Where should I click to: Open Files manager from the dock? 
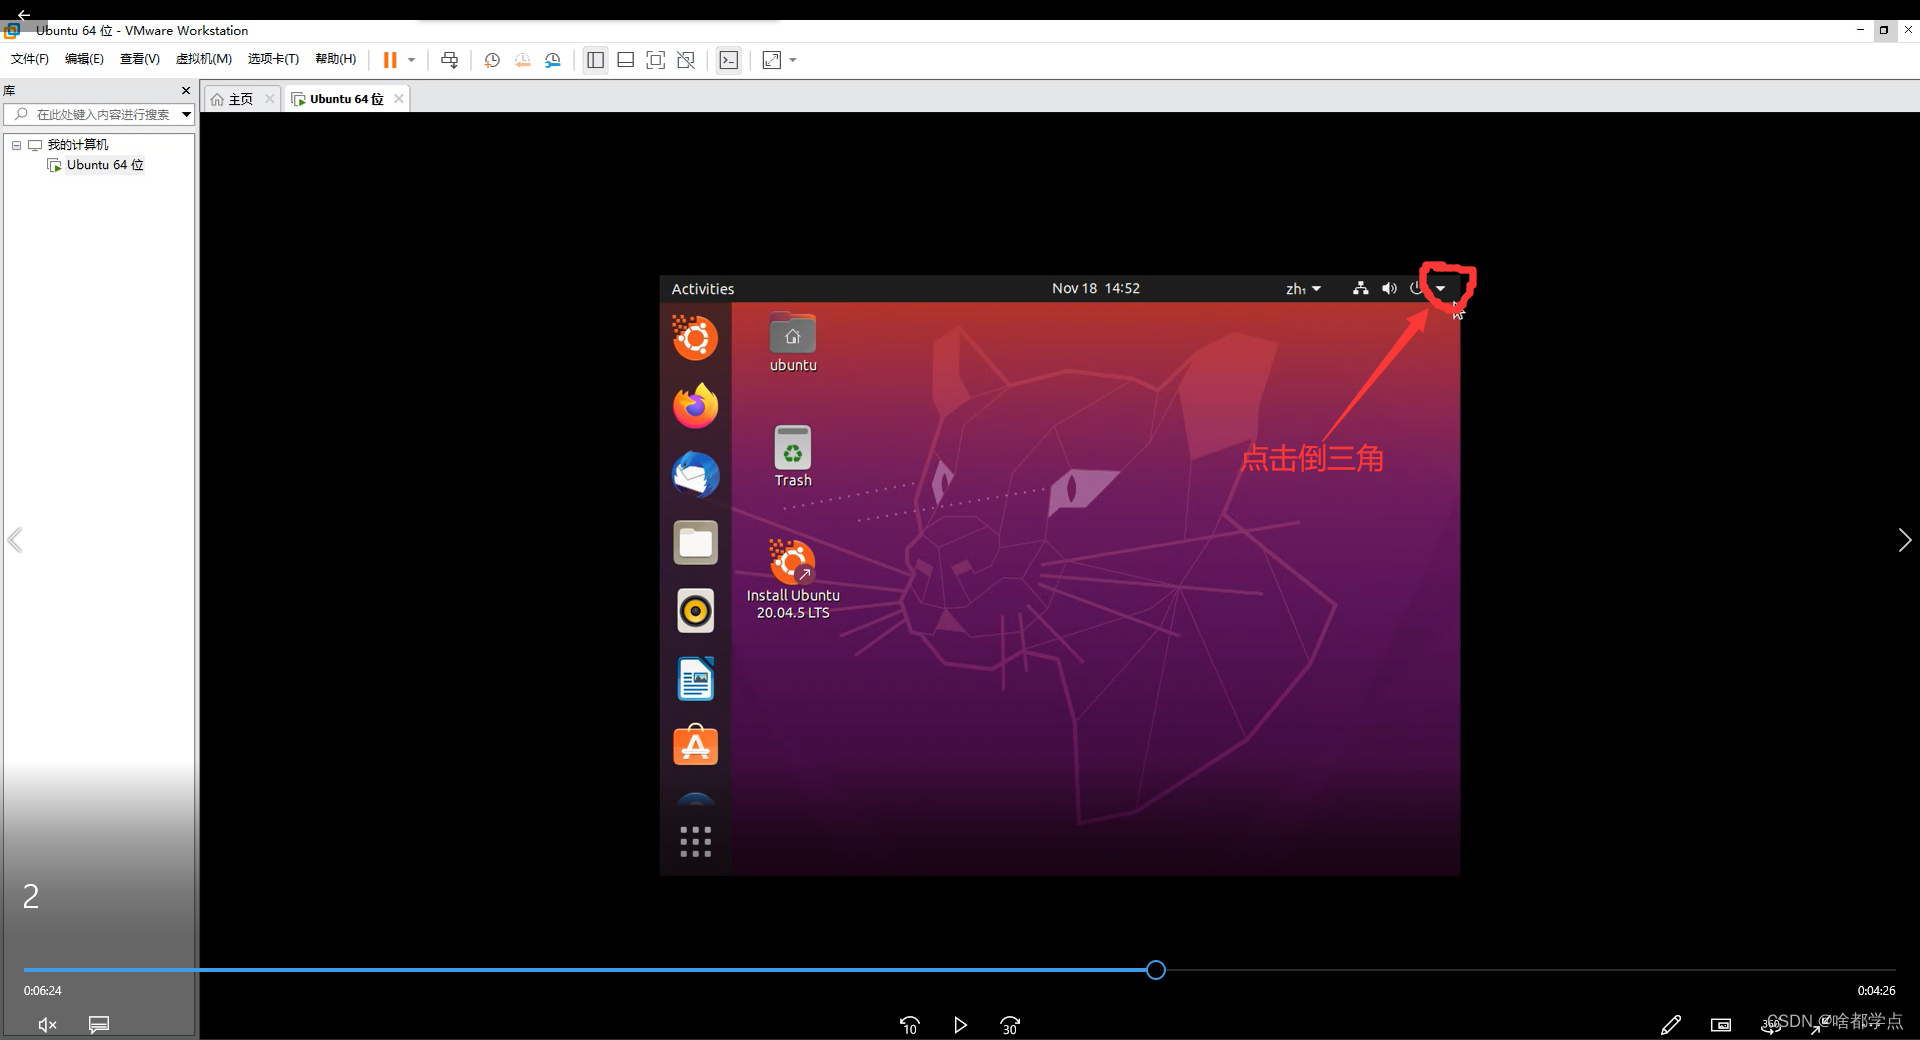tap(695, 543)
